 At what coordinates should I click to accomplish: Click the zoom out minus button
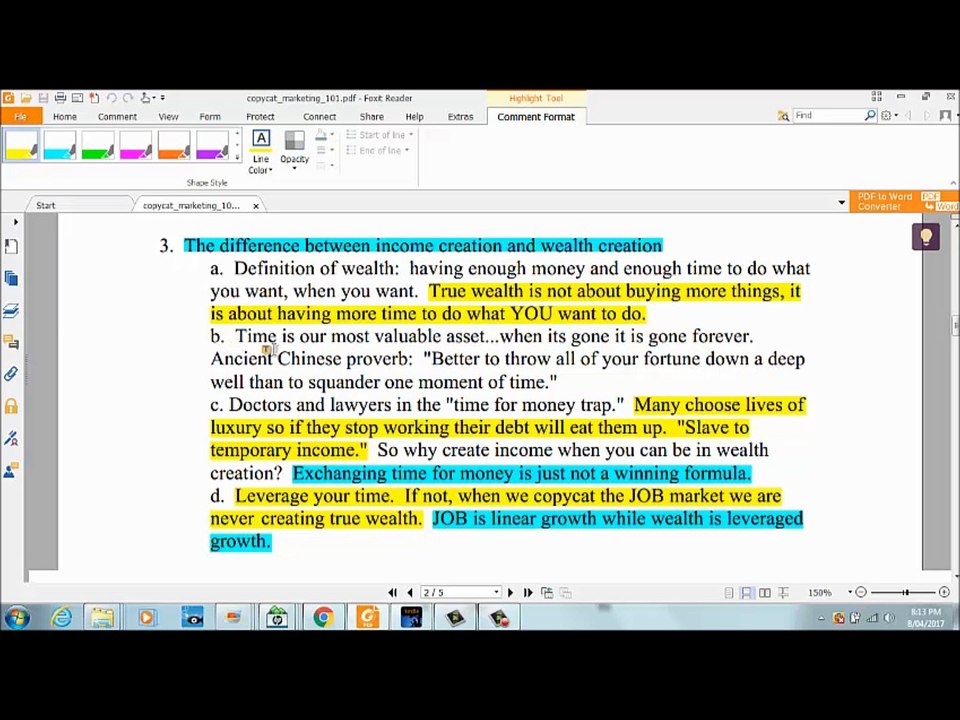861,592
